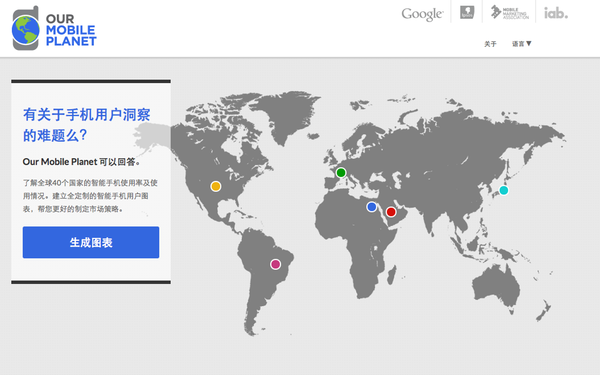Select the blue marker on Egypt
The image size is (600, 375).
click(x=372, y=207)
